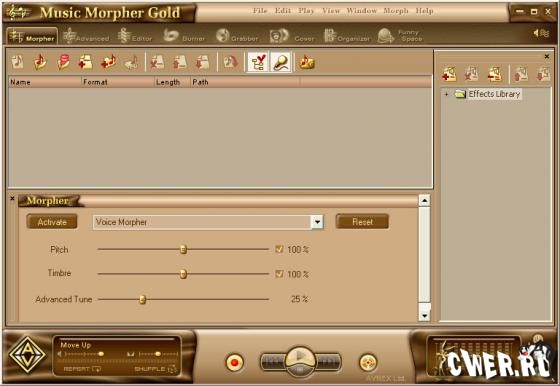Viewport: 560px width, 386px height.
Task: Remove selected file with the X document icon
Action: coord(157,62)
